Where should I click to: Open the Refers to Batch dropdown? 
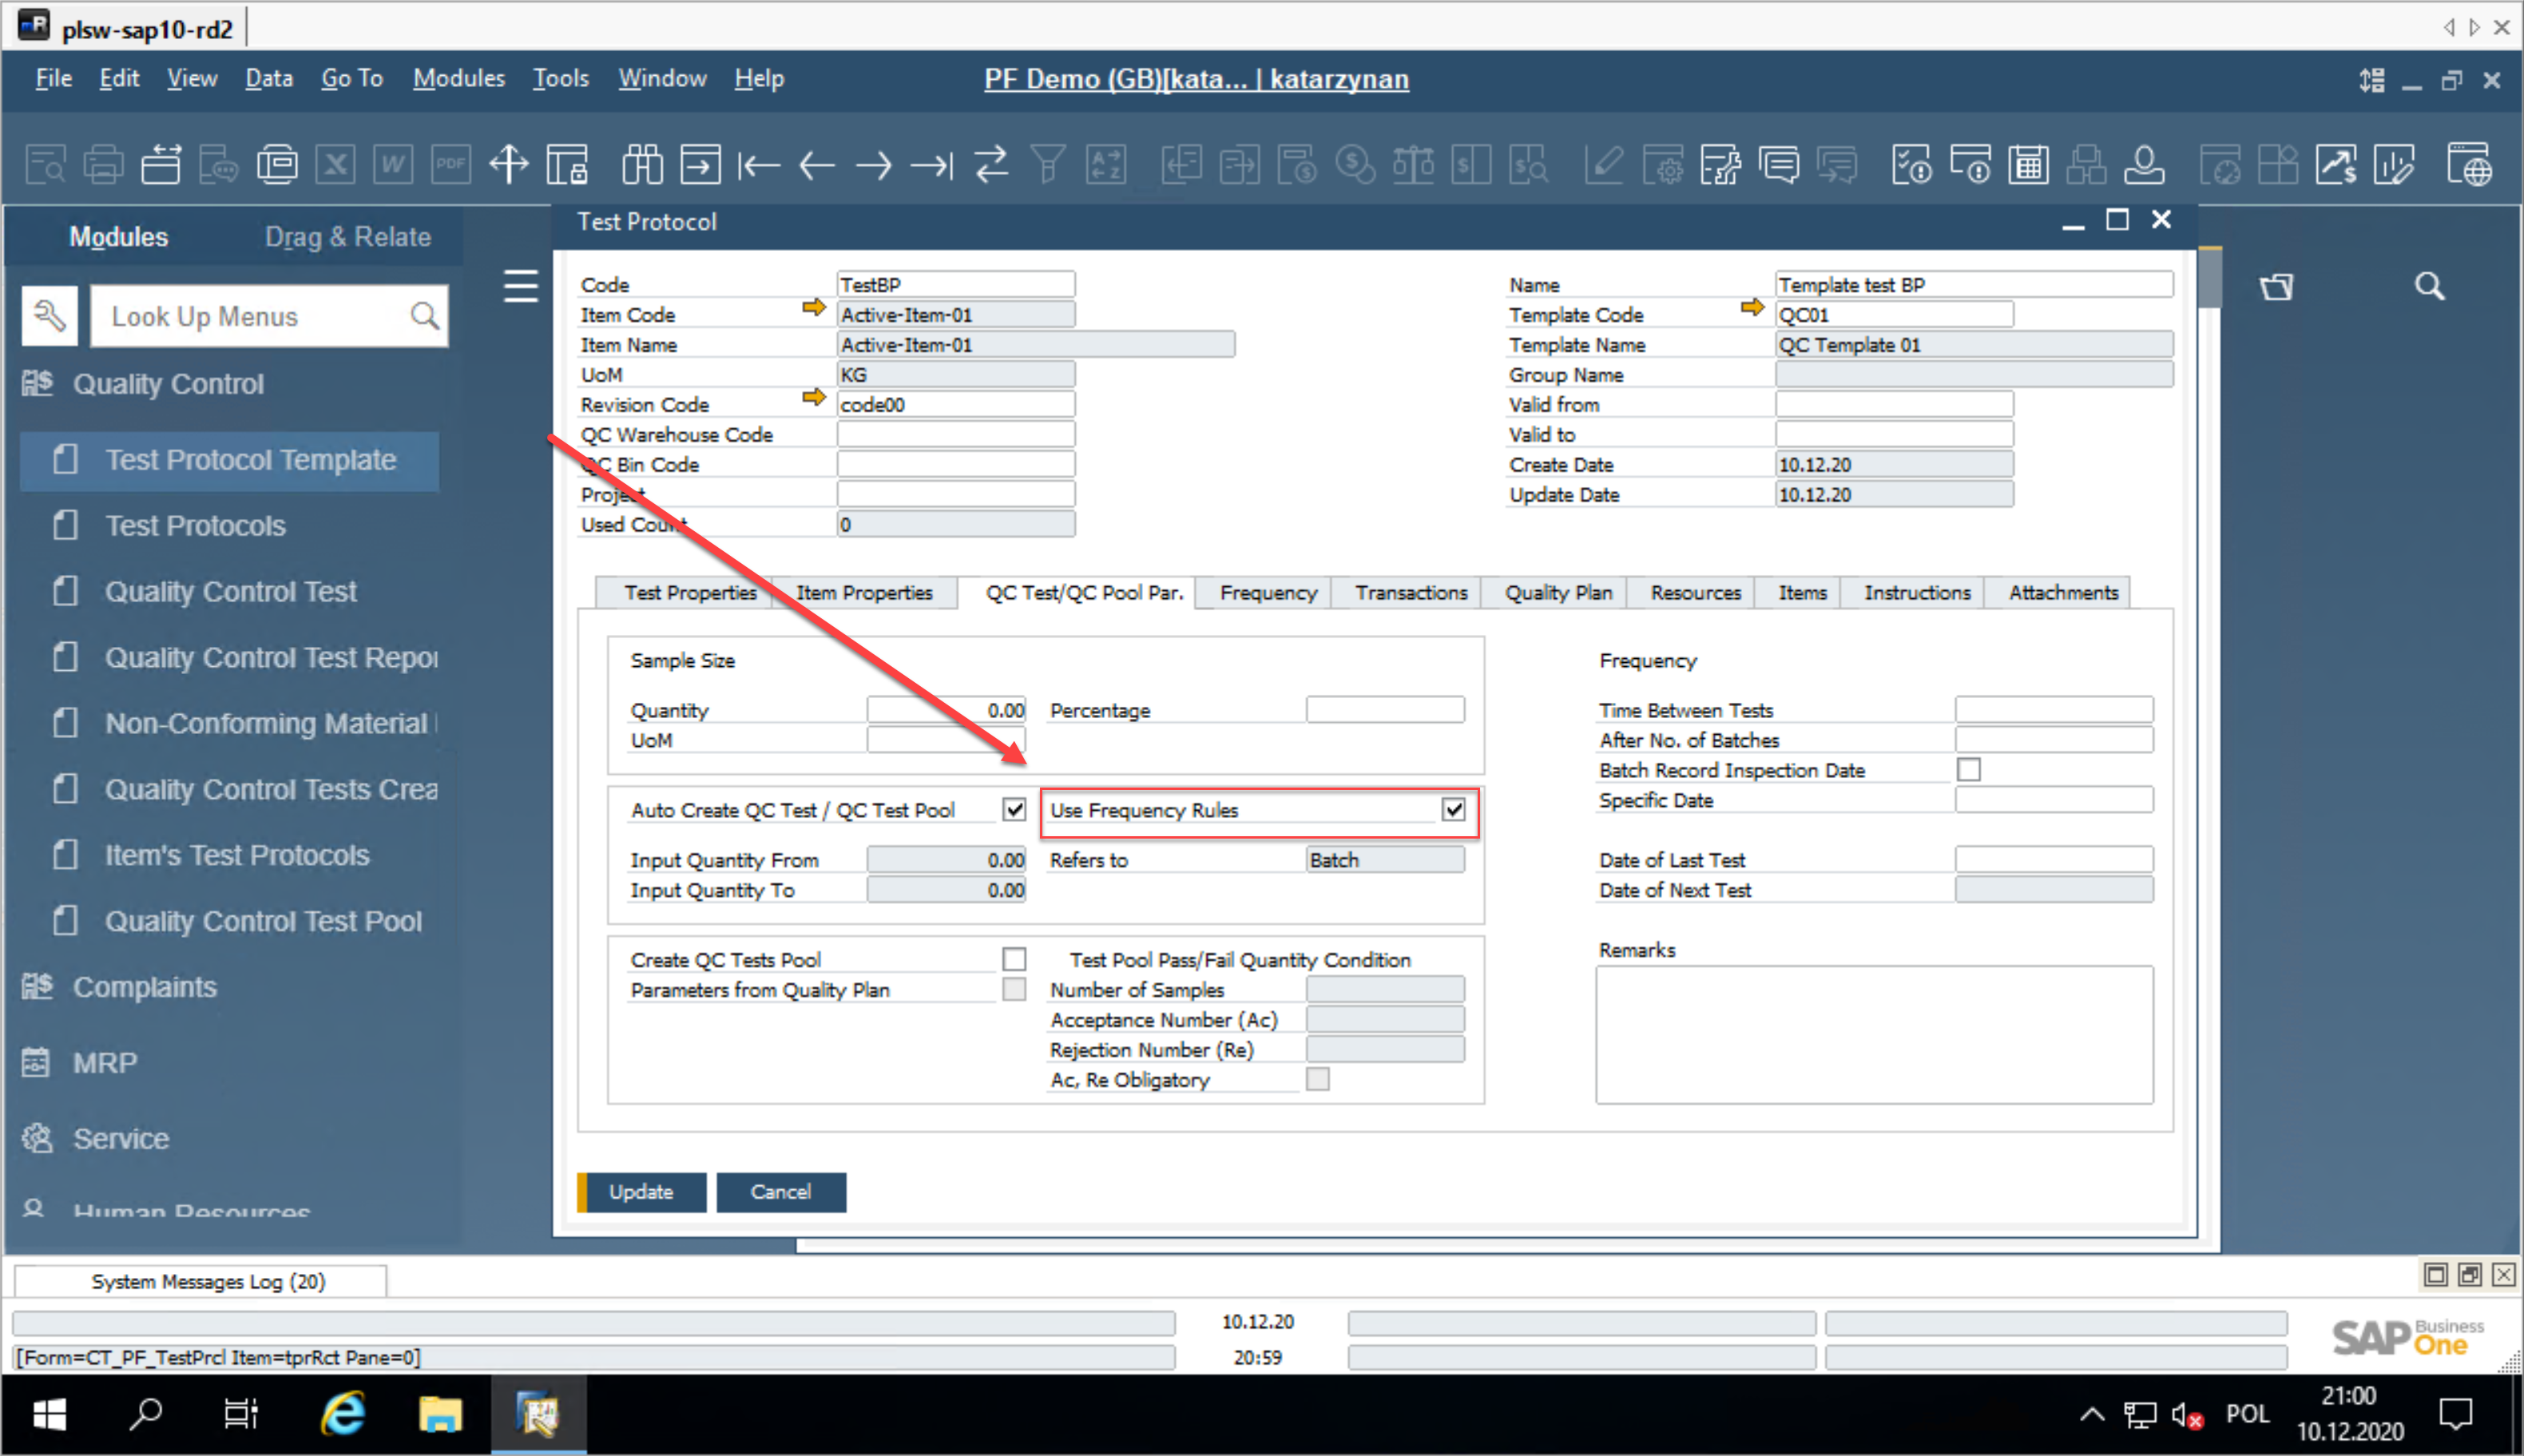tap(1384, 860)
